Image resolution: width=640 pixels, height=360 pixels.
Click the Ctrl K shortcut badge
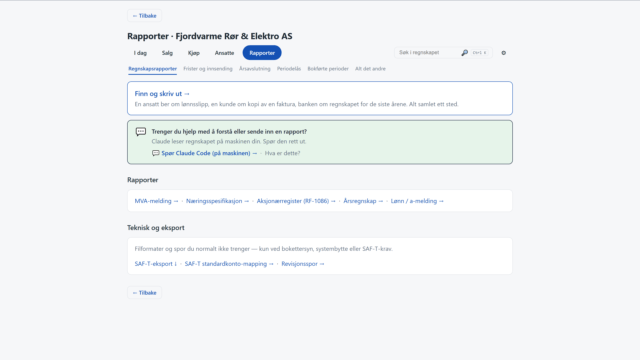(479, 53)
